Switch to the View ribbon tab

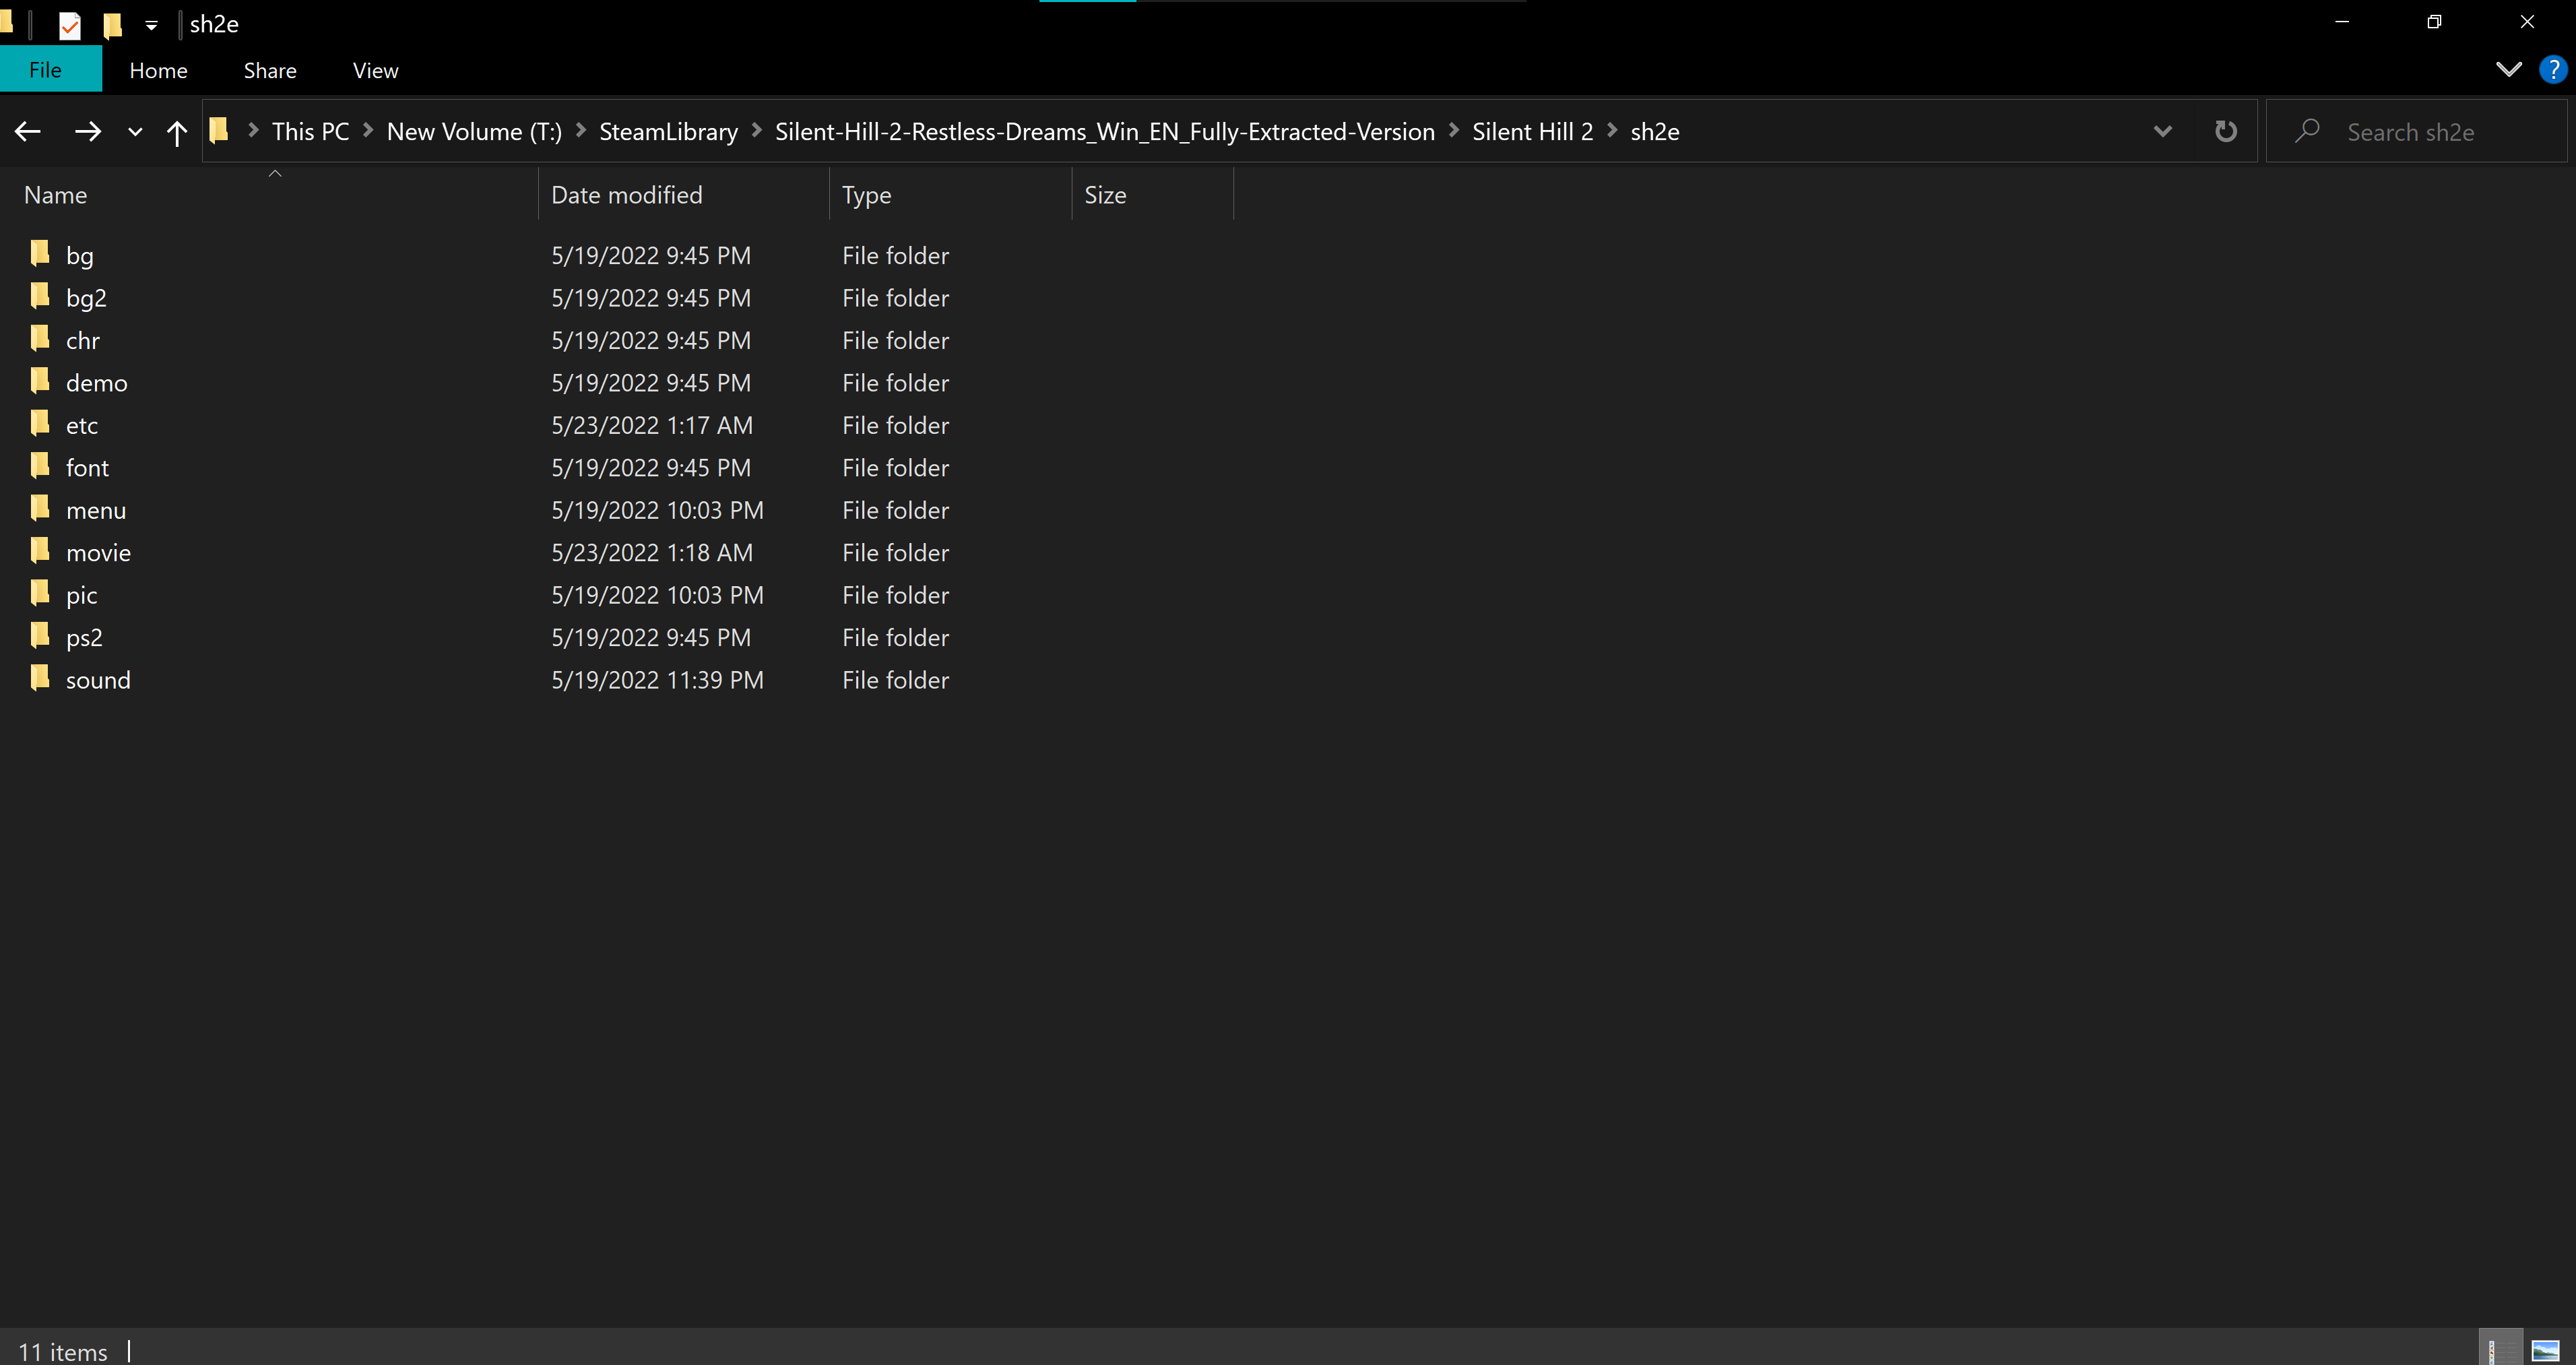tap(375, 70)
